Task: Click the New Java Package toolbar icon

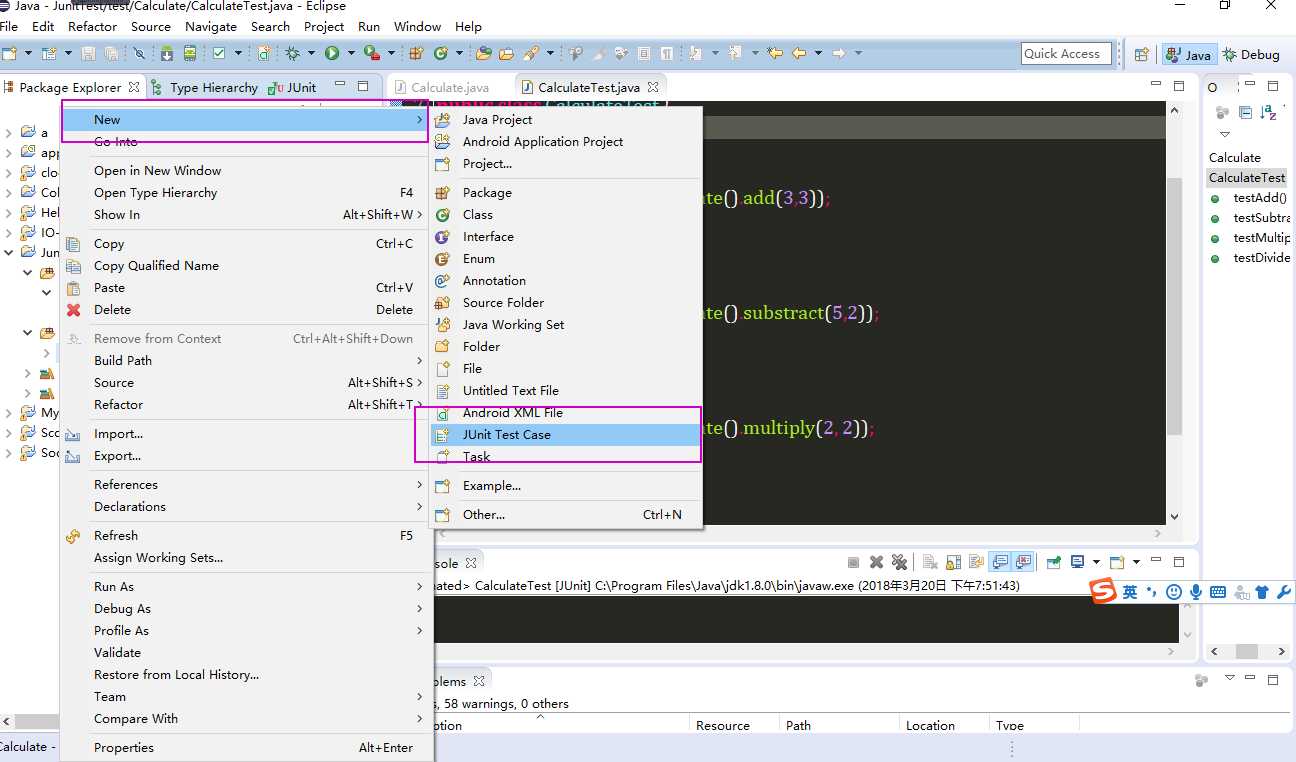Action: (415, 53)
